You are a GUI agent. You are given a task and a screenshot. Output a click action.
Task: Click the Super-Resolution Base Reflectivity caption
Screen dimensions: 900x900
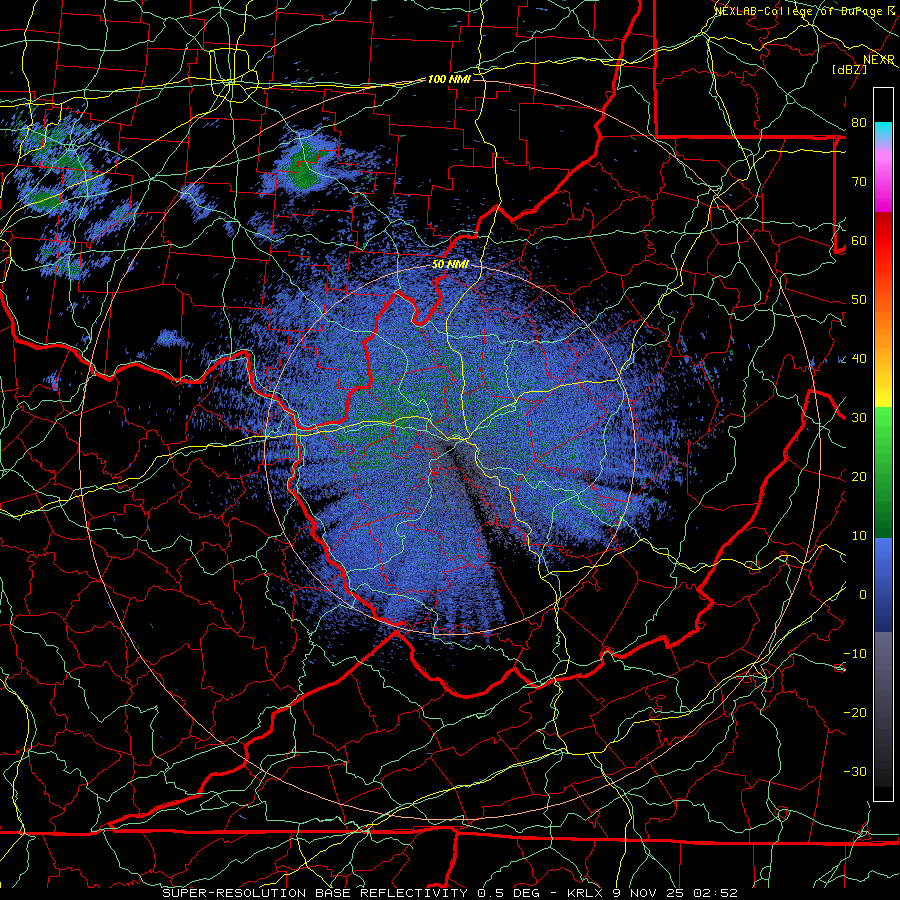pyautogui.click(x=449, y=893)
